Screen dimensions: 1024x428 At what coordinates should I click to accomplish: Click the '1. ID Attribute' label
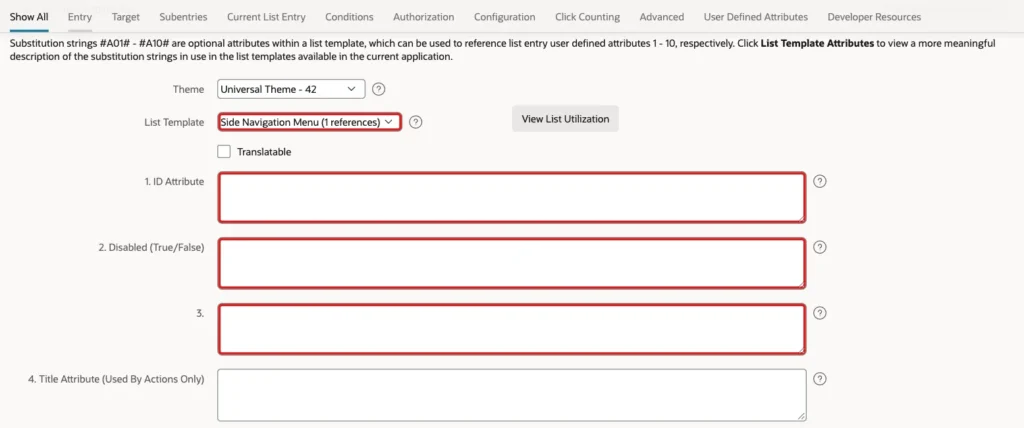(x=174, y=182)
